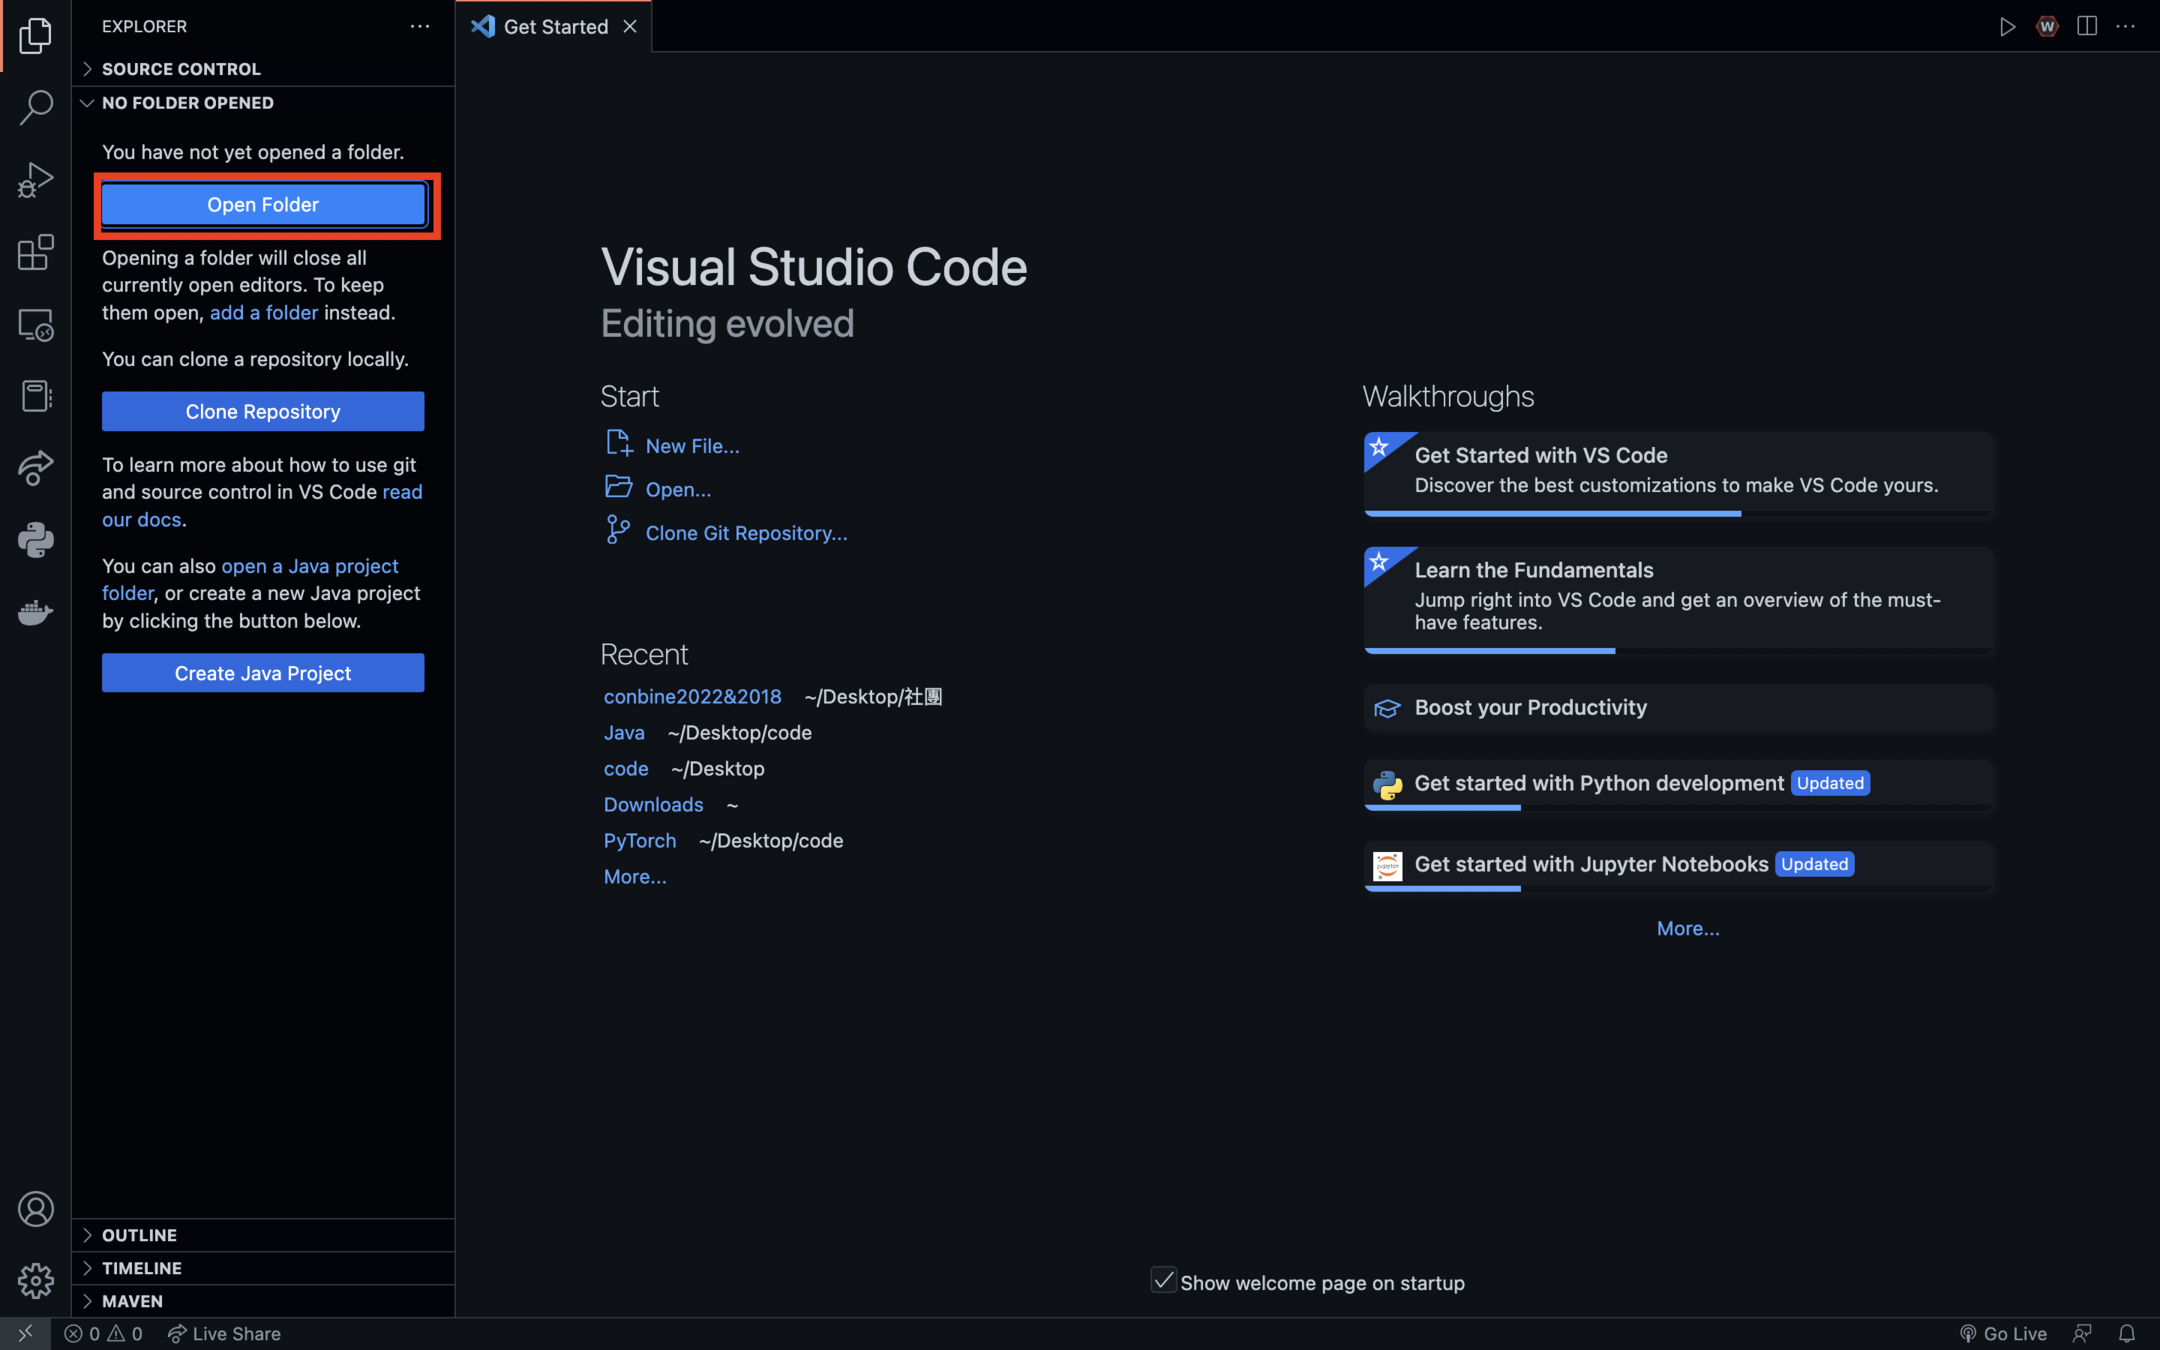Click the split editor icon
2160x1350 pixels.
tap(2087, 26)
